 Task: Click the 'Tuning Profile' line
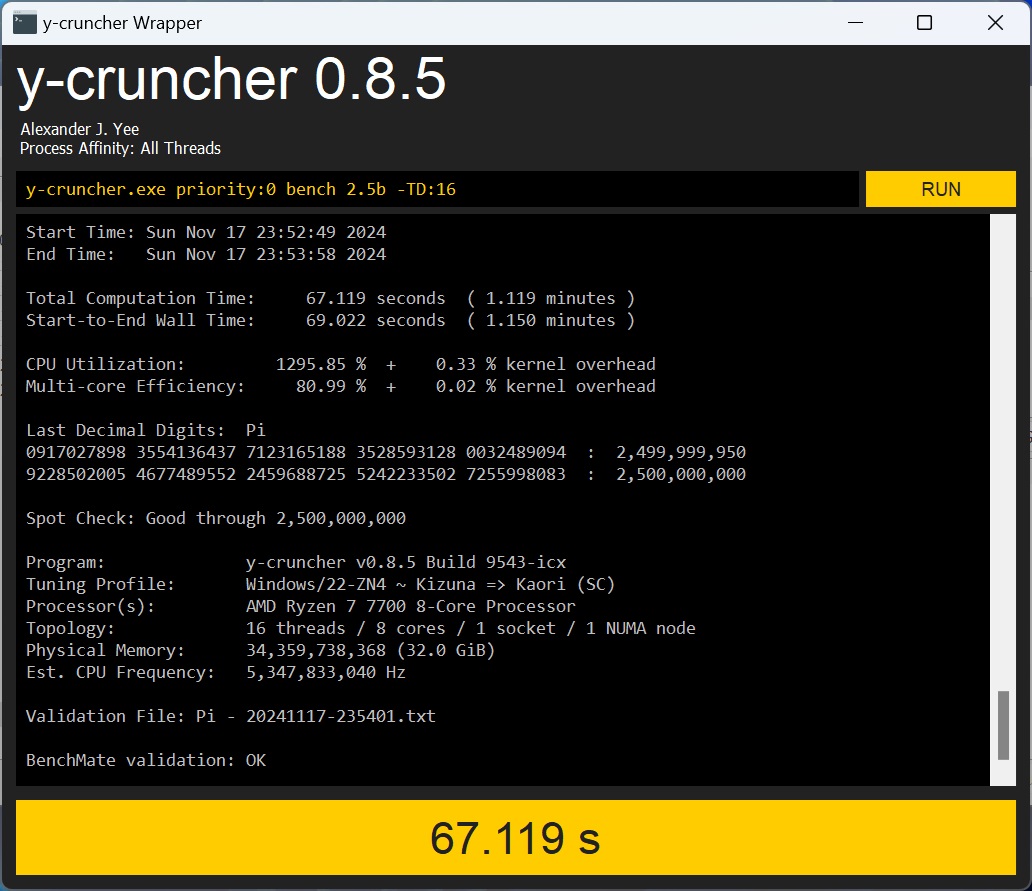[321, 584]
